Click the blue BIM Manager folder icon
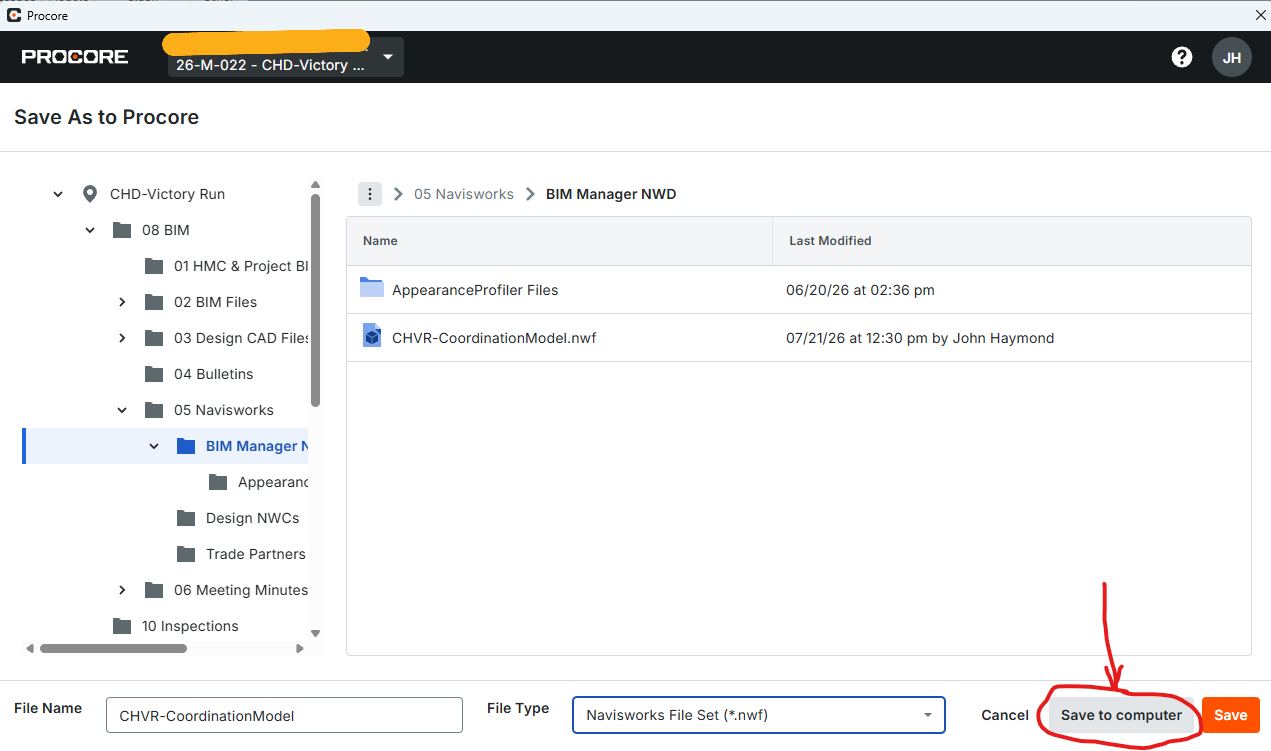Viewport: 1271px width, 751px height. 186,446
